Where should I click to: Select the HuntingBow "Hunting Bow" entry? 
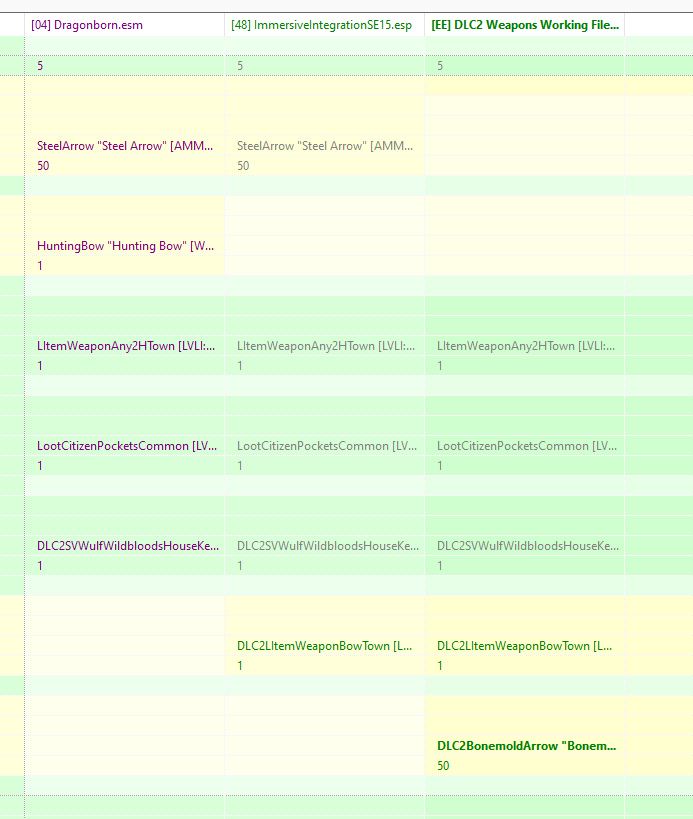point(125,246)
